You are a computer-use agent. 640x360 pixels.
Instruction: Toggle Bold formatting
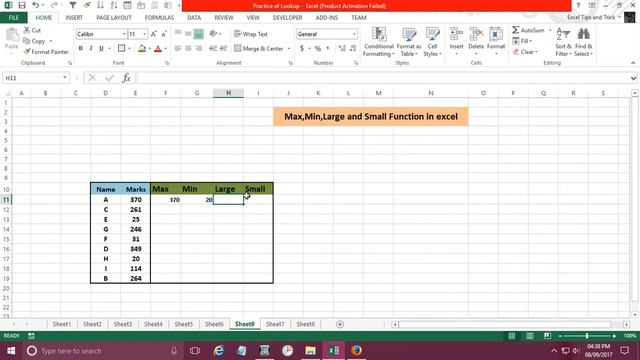pos(80,49)
